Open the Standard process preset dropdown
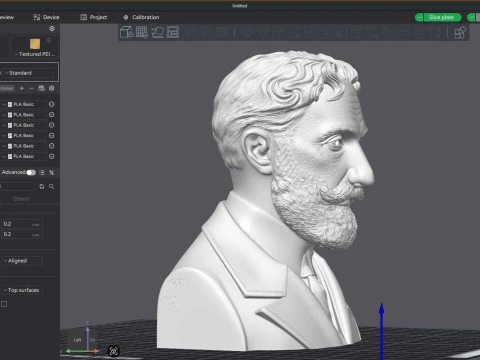This screenshot has height=360, width=480. (x=29, y=73)
